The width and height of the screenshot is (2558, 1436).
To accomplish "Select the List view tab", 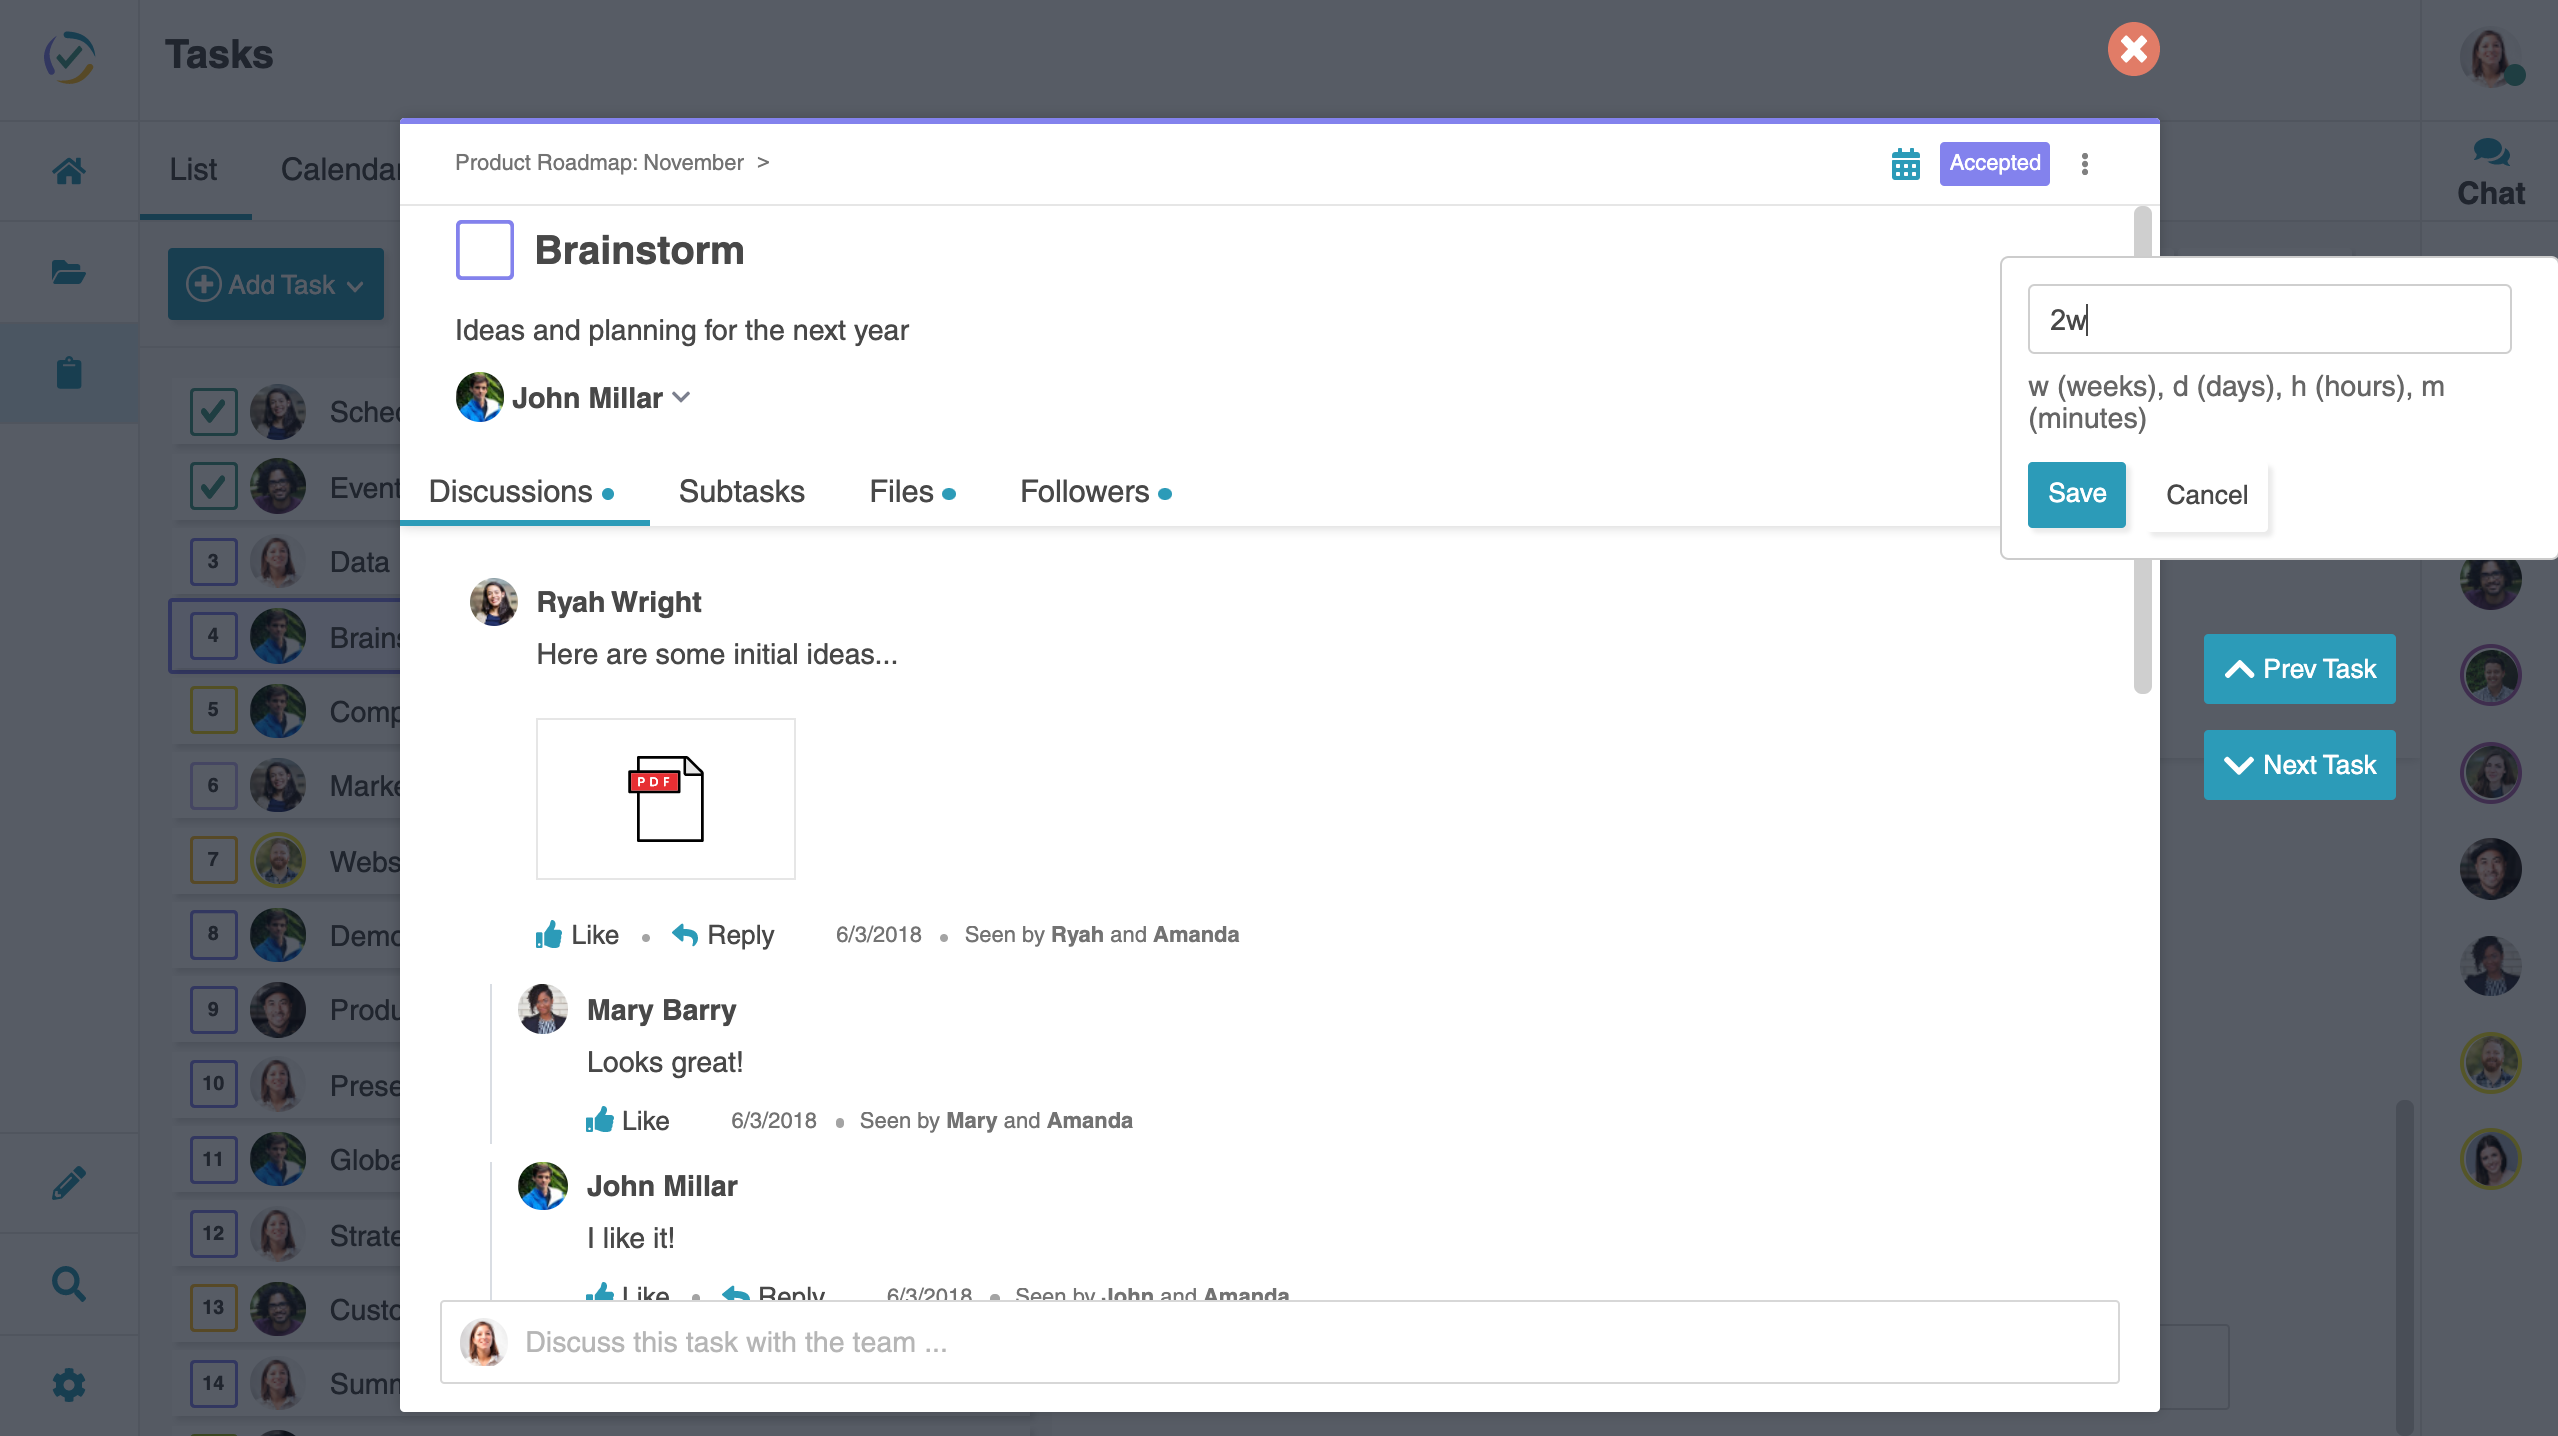I will [193, 170].
